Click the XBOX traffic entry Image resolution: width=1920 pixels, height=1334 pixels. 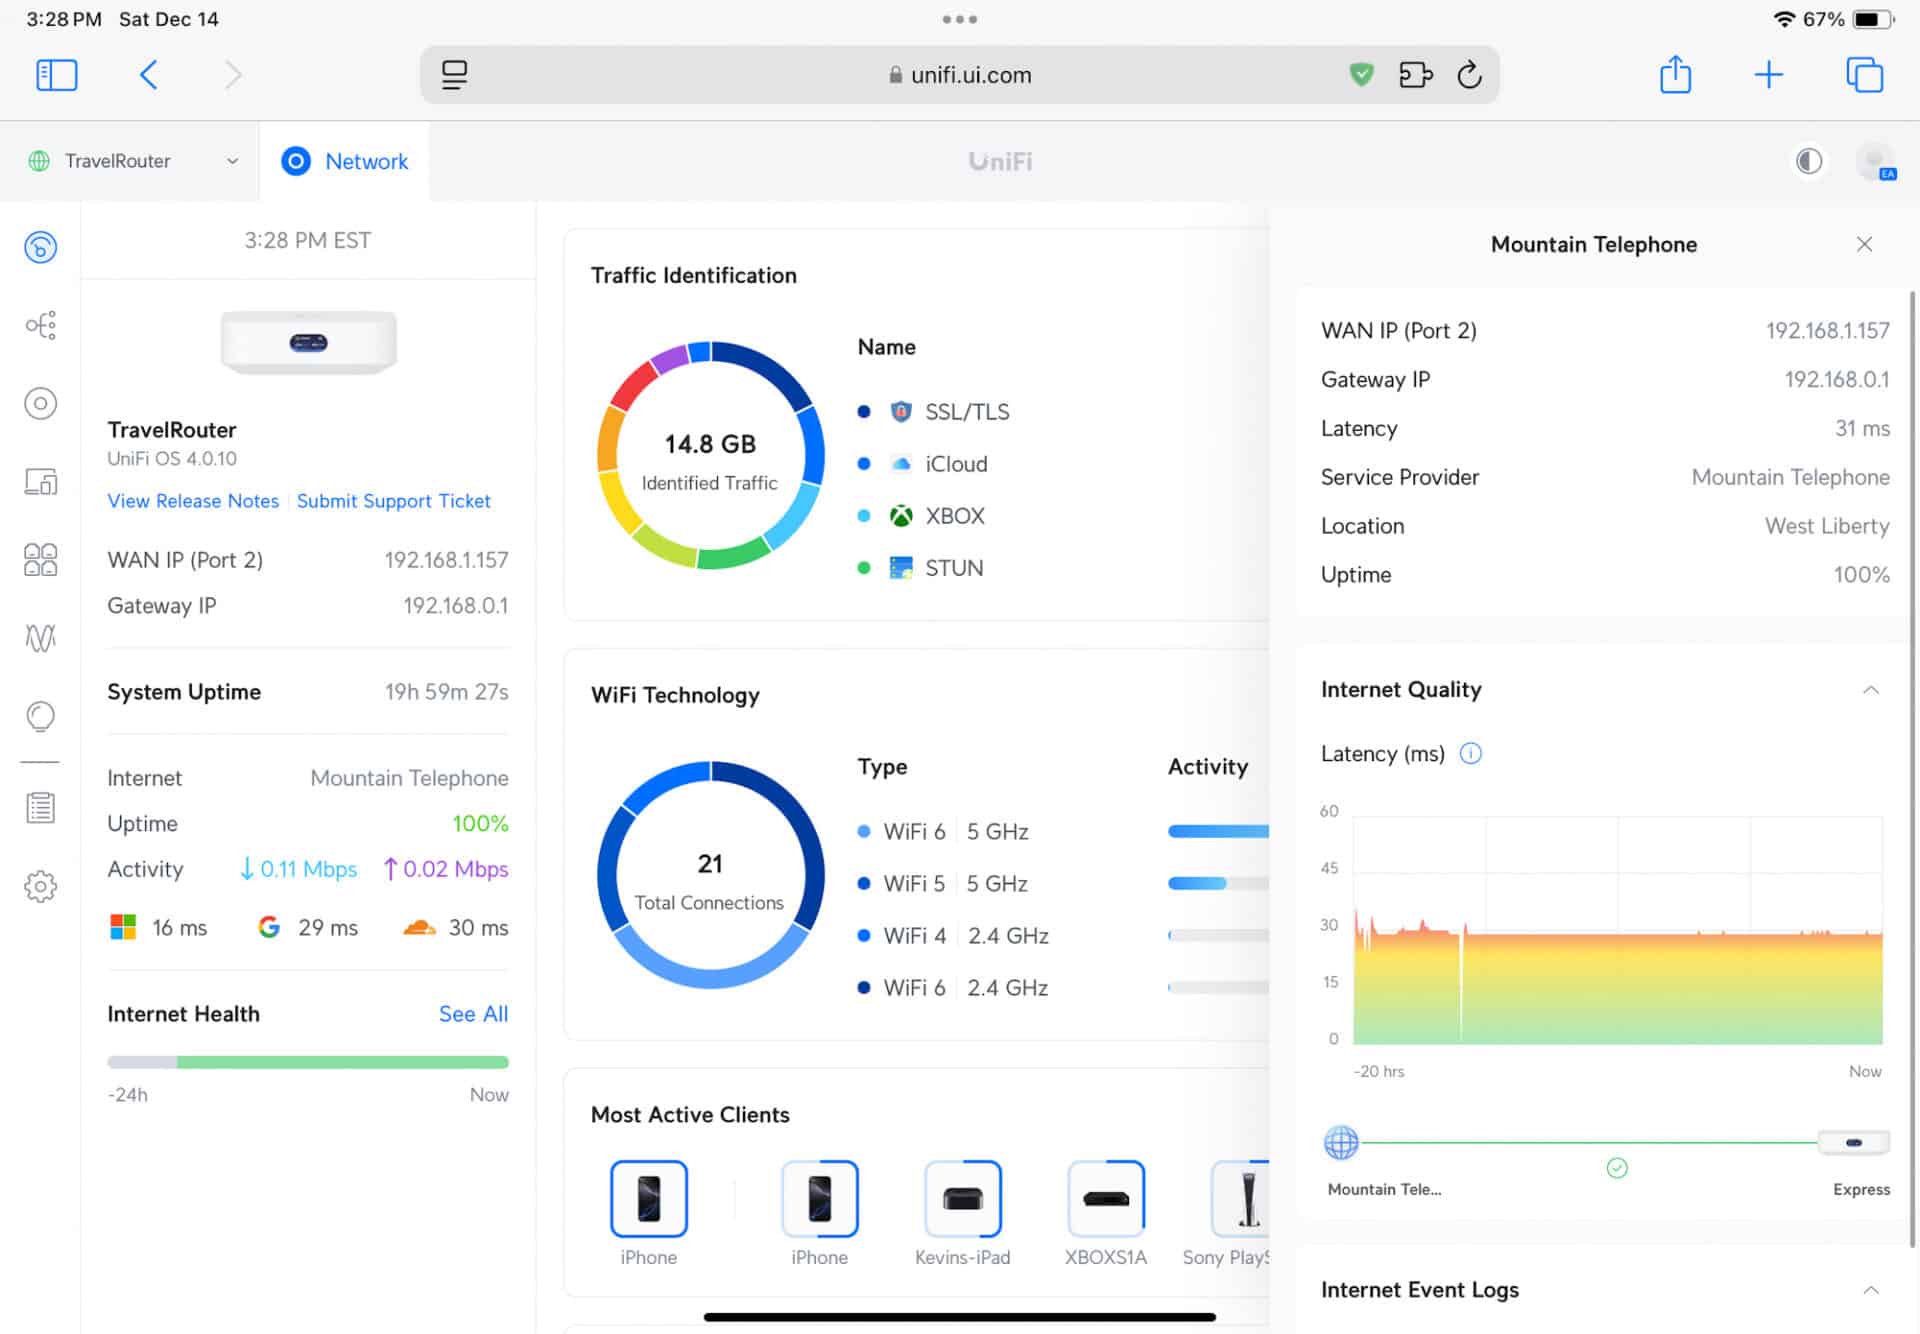(x=921, y=516)
